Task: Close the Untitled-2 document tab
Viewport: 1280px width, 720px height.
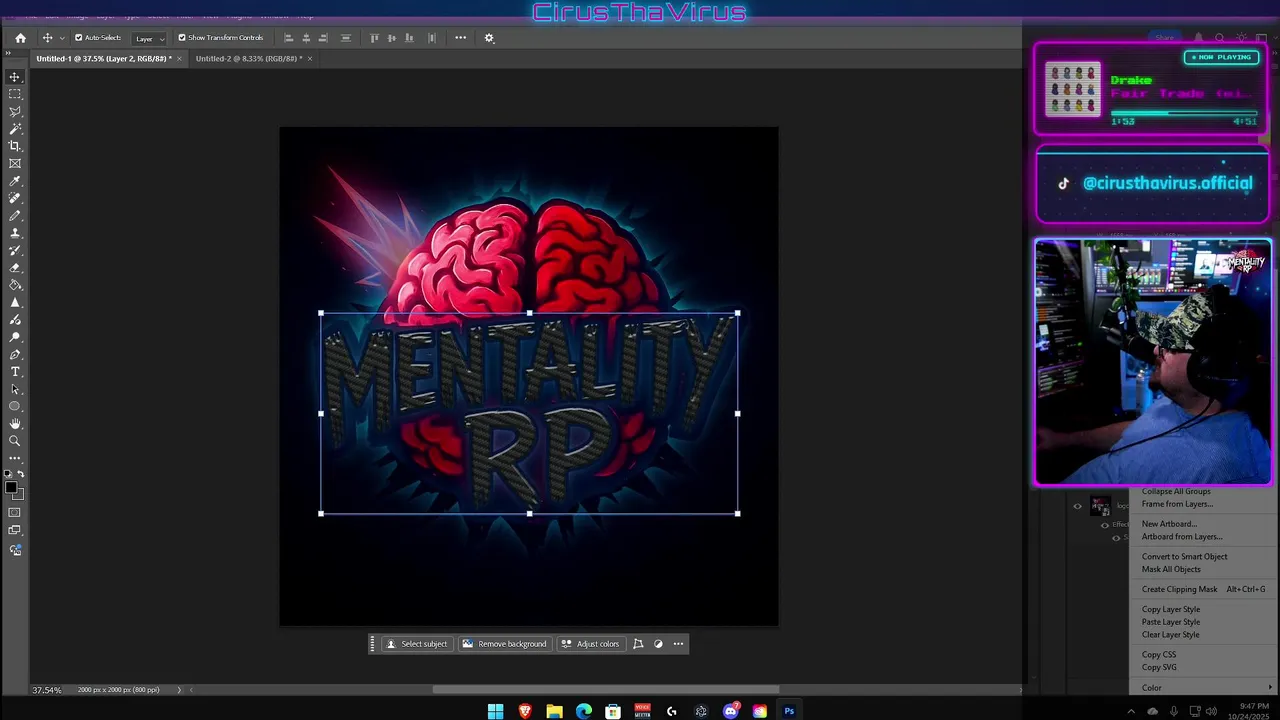Action: 310,59
